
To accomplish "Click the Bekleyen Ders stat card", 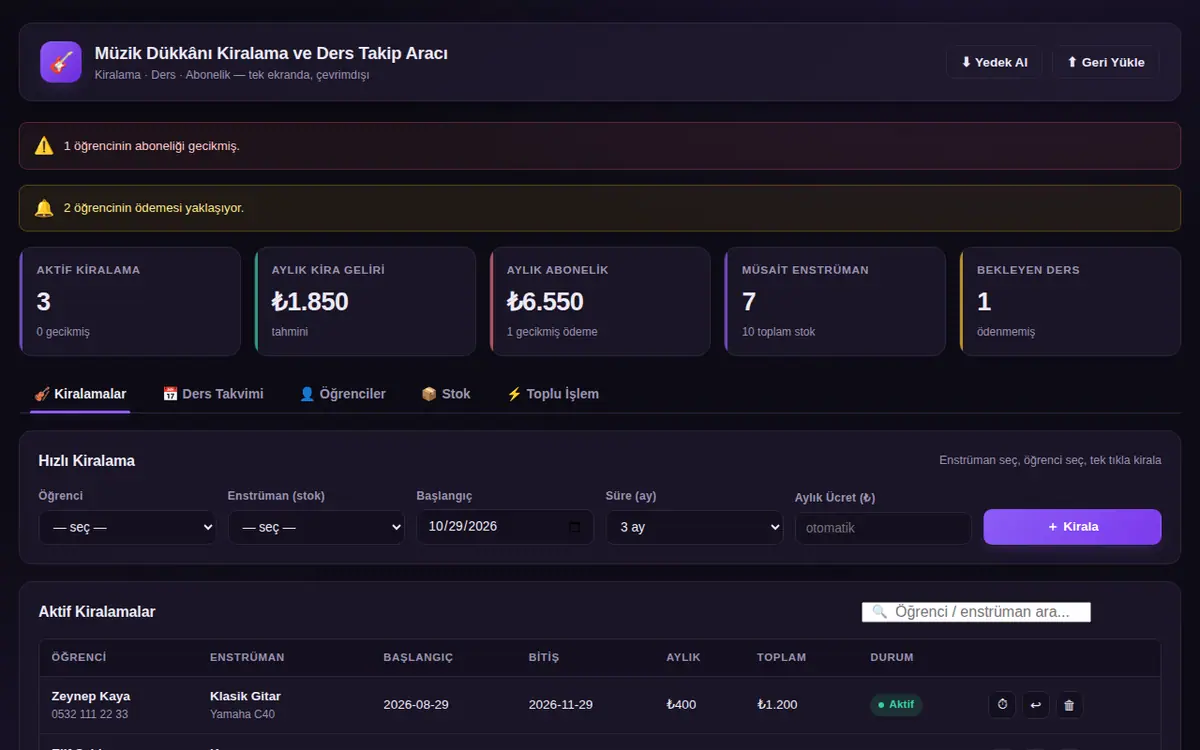I will pos(1070,302).
